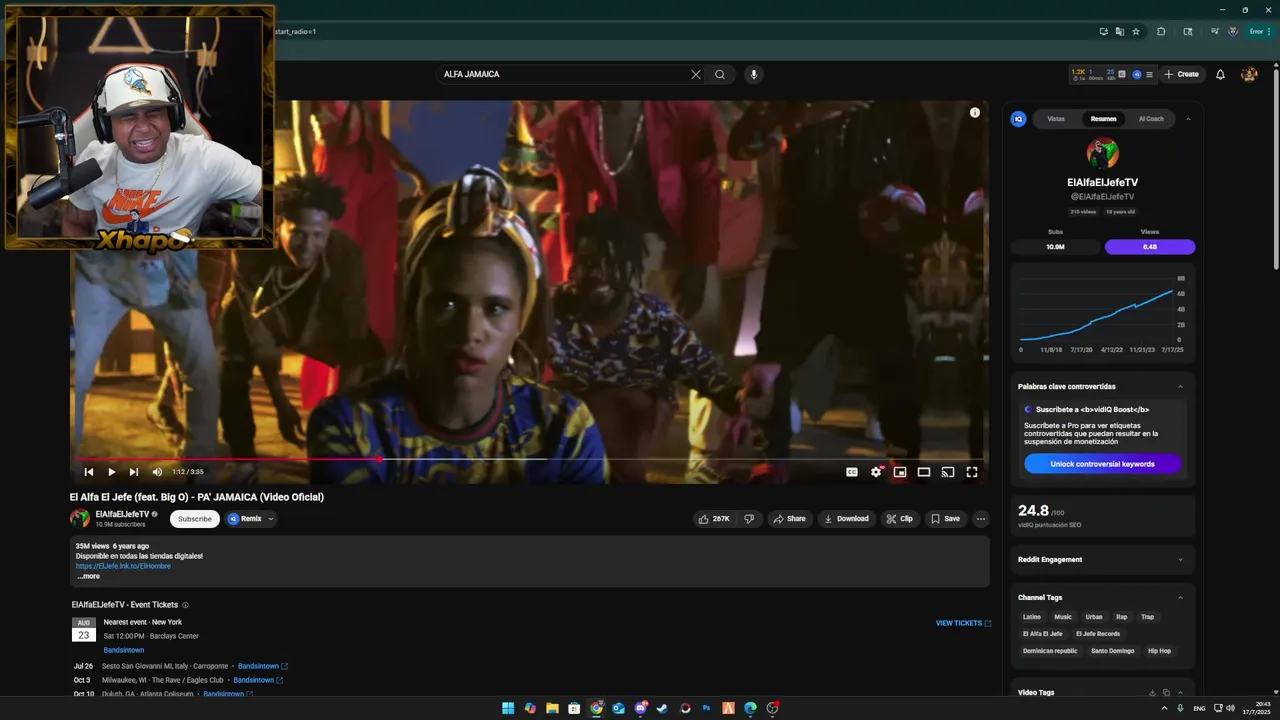Mute the video volume speaker icon
The height and width of the screenshot is (720, 1280).
pos(157,472)
